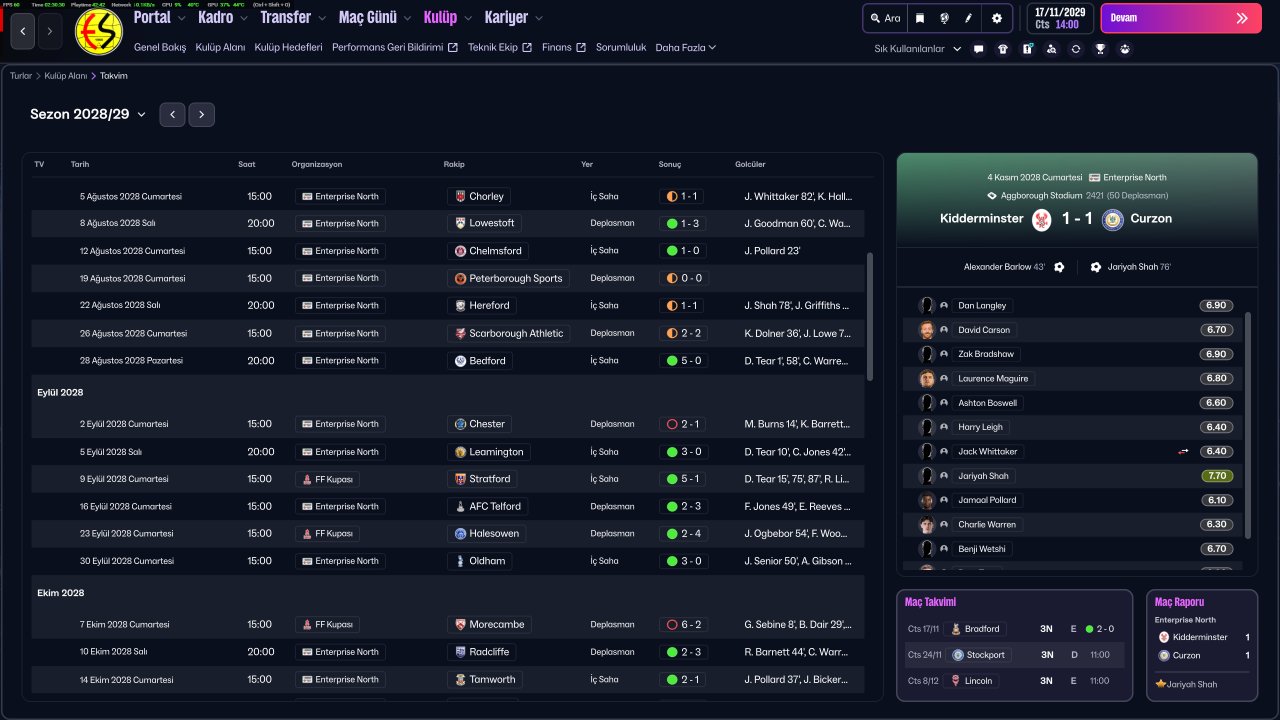Click the Chorley opponent button
Image resolution: width=1280 pixels, height=720 pixels.
(480, 197)
